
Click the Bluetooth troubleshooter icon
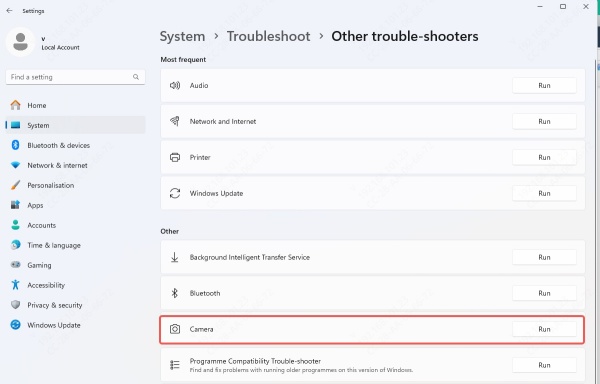pos(174,293)
